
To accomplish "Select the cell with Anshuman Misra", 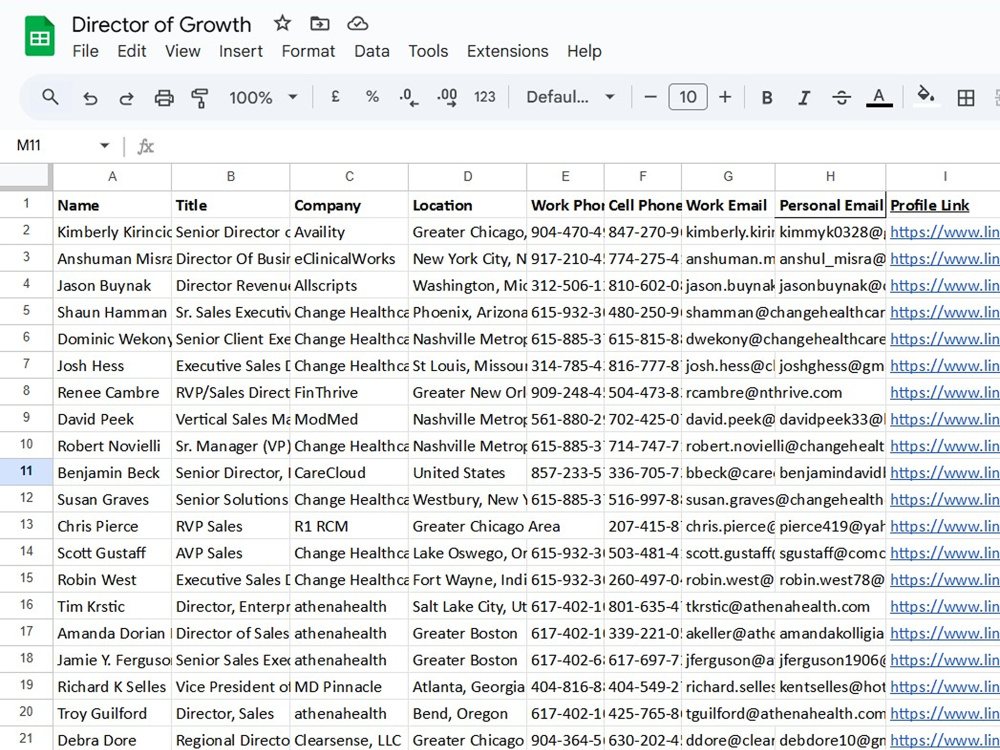I will click(x=112, y=259).
